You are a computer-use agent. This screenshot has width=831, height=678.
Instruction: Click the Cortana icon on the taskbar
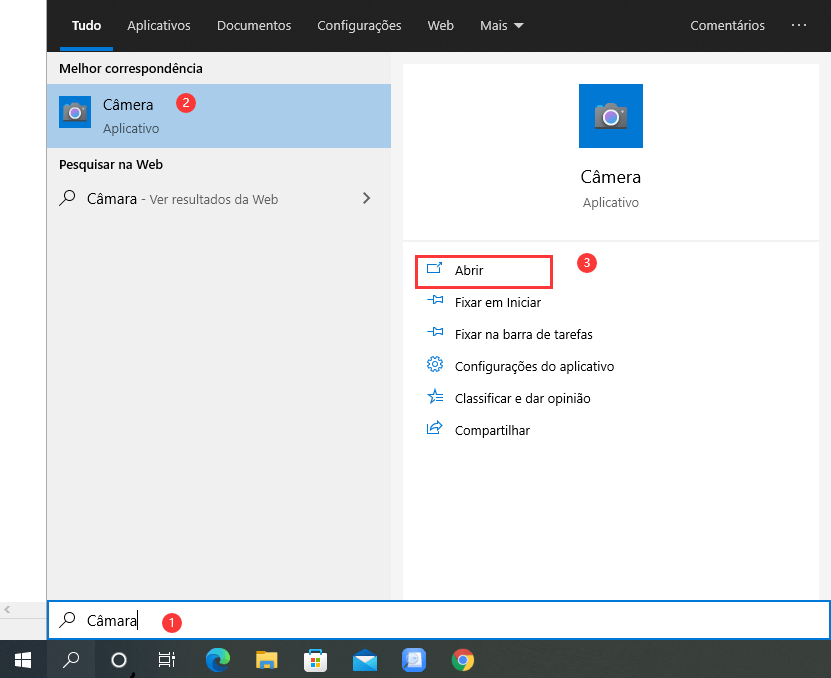pos(119,660)
